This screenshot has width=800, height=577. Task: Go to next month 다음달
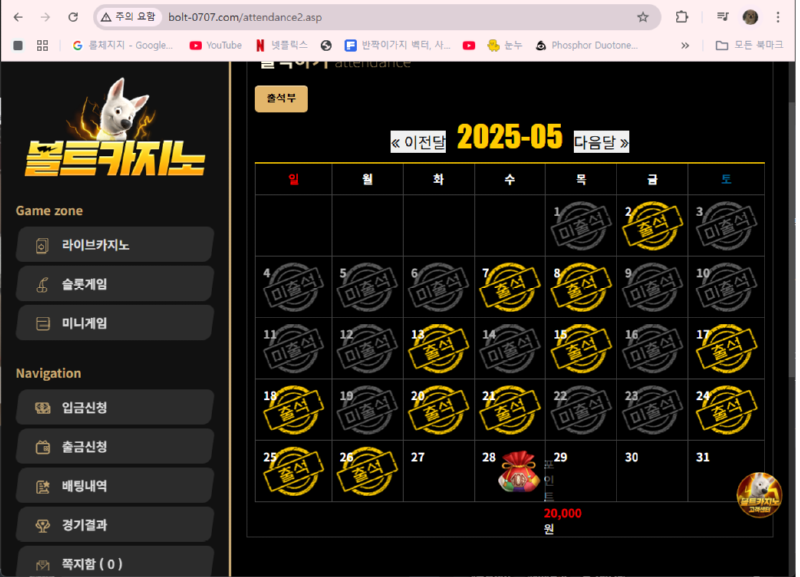[x=601, y=142]
